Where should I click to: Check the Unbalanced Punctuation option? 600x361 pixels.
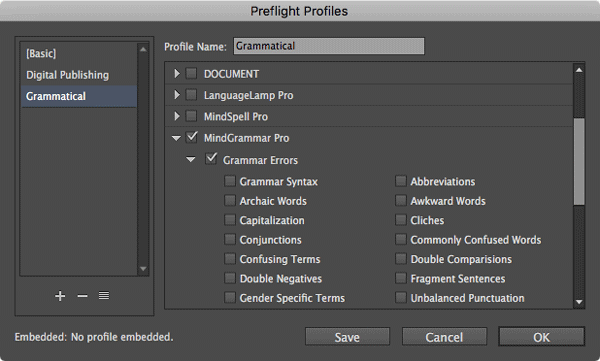401,297
